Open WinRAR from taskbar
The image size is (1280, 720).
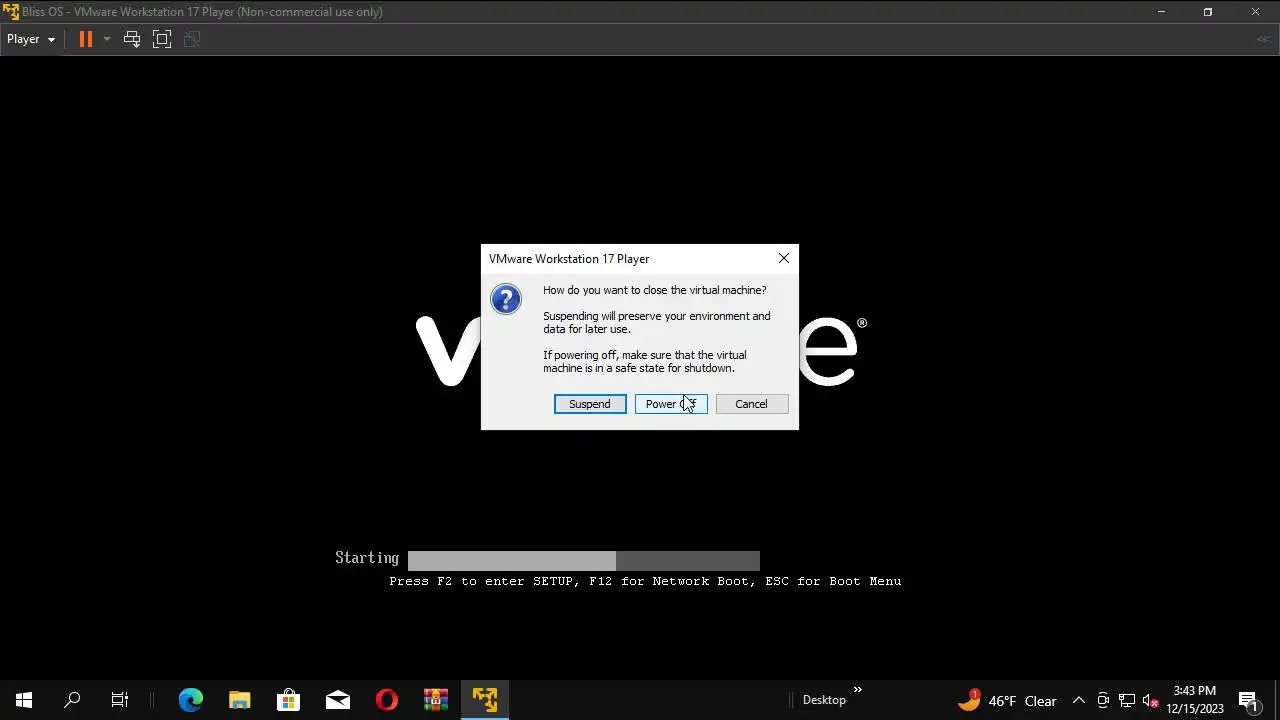pos(436,700)
